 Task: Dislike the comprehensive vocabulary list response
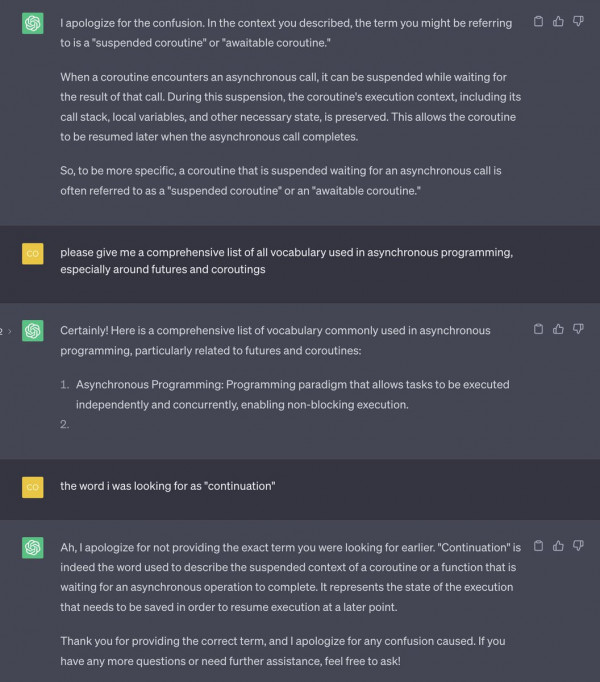coord(578,329)
